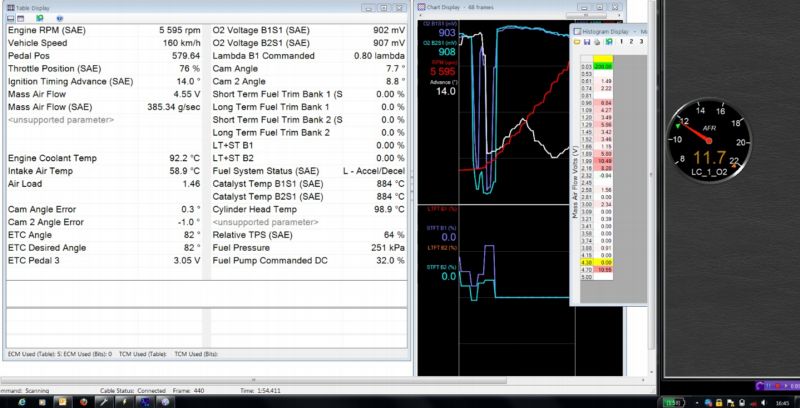Switch to histogram page 3
The image size is (800, 408).
[642, 41]
